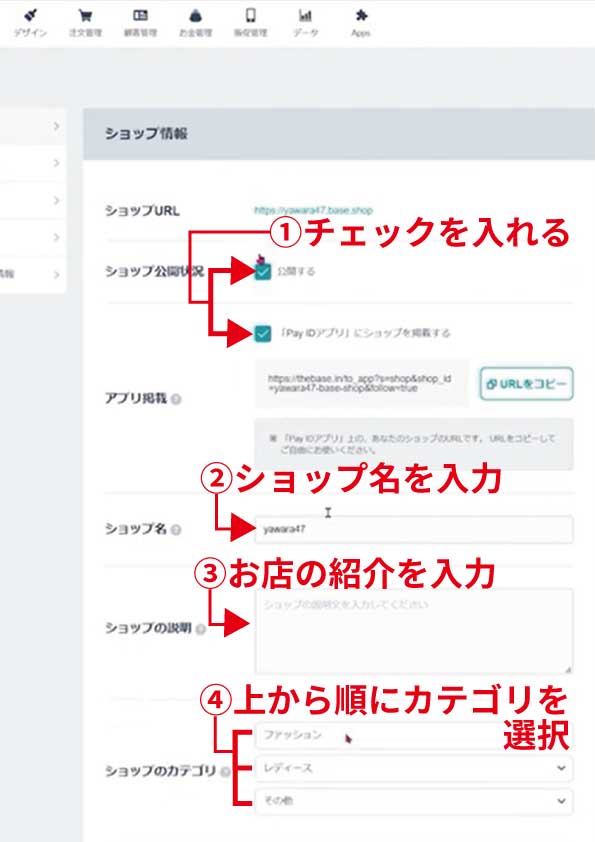Open 注文管理 shopping cart icon
This screenshot has height=842, width=595.
pos(85,15)
